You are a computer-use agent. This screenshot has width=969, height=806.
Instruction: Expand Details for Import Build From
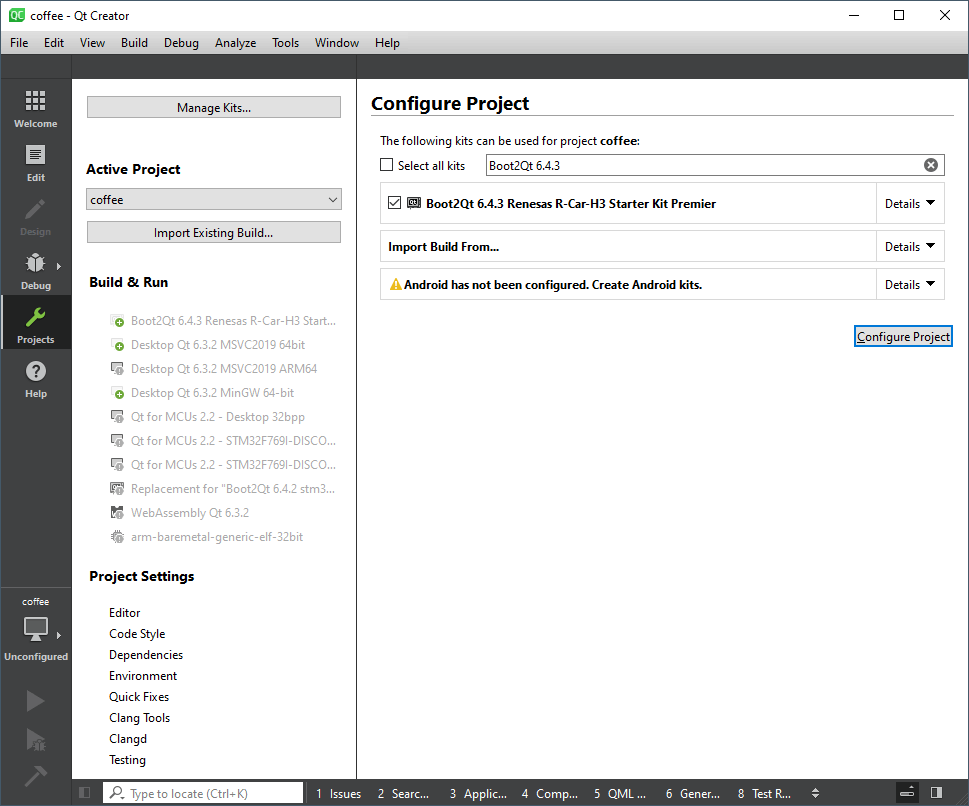tap(910, 246)
